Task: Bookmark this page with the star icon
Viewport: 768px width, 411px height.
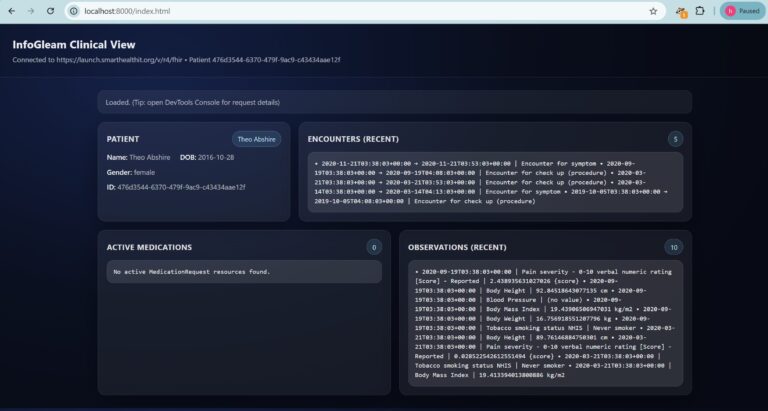Action: click(x=653, y=11)
